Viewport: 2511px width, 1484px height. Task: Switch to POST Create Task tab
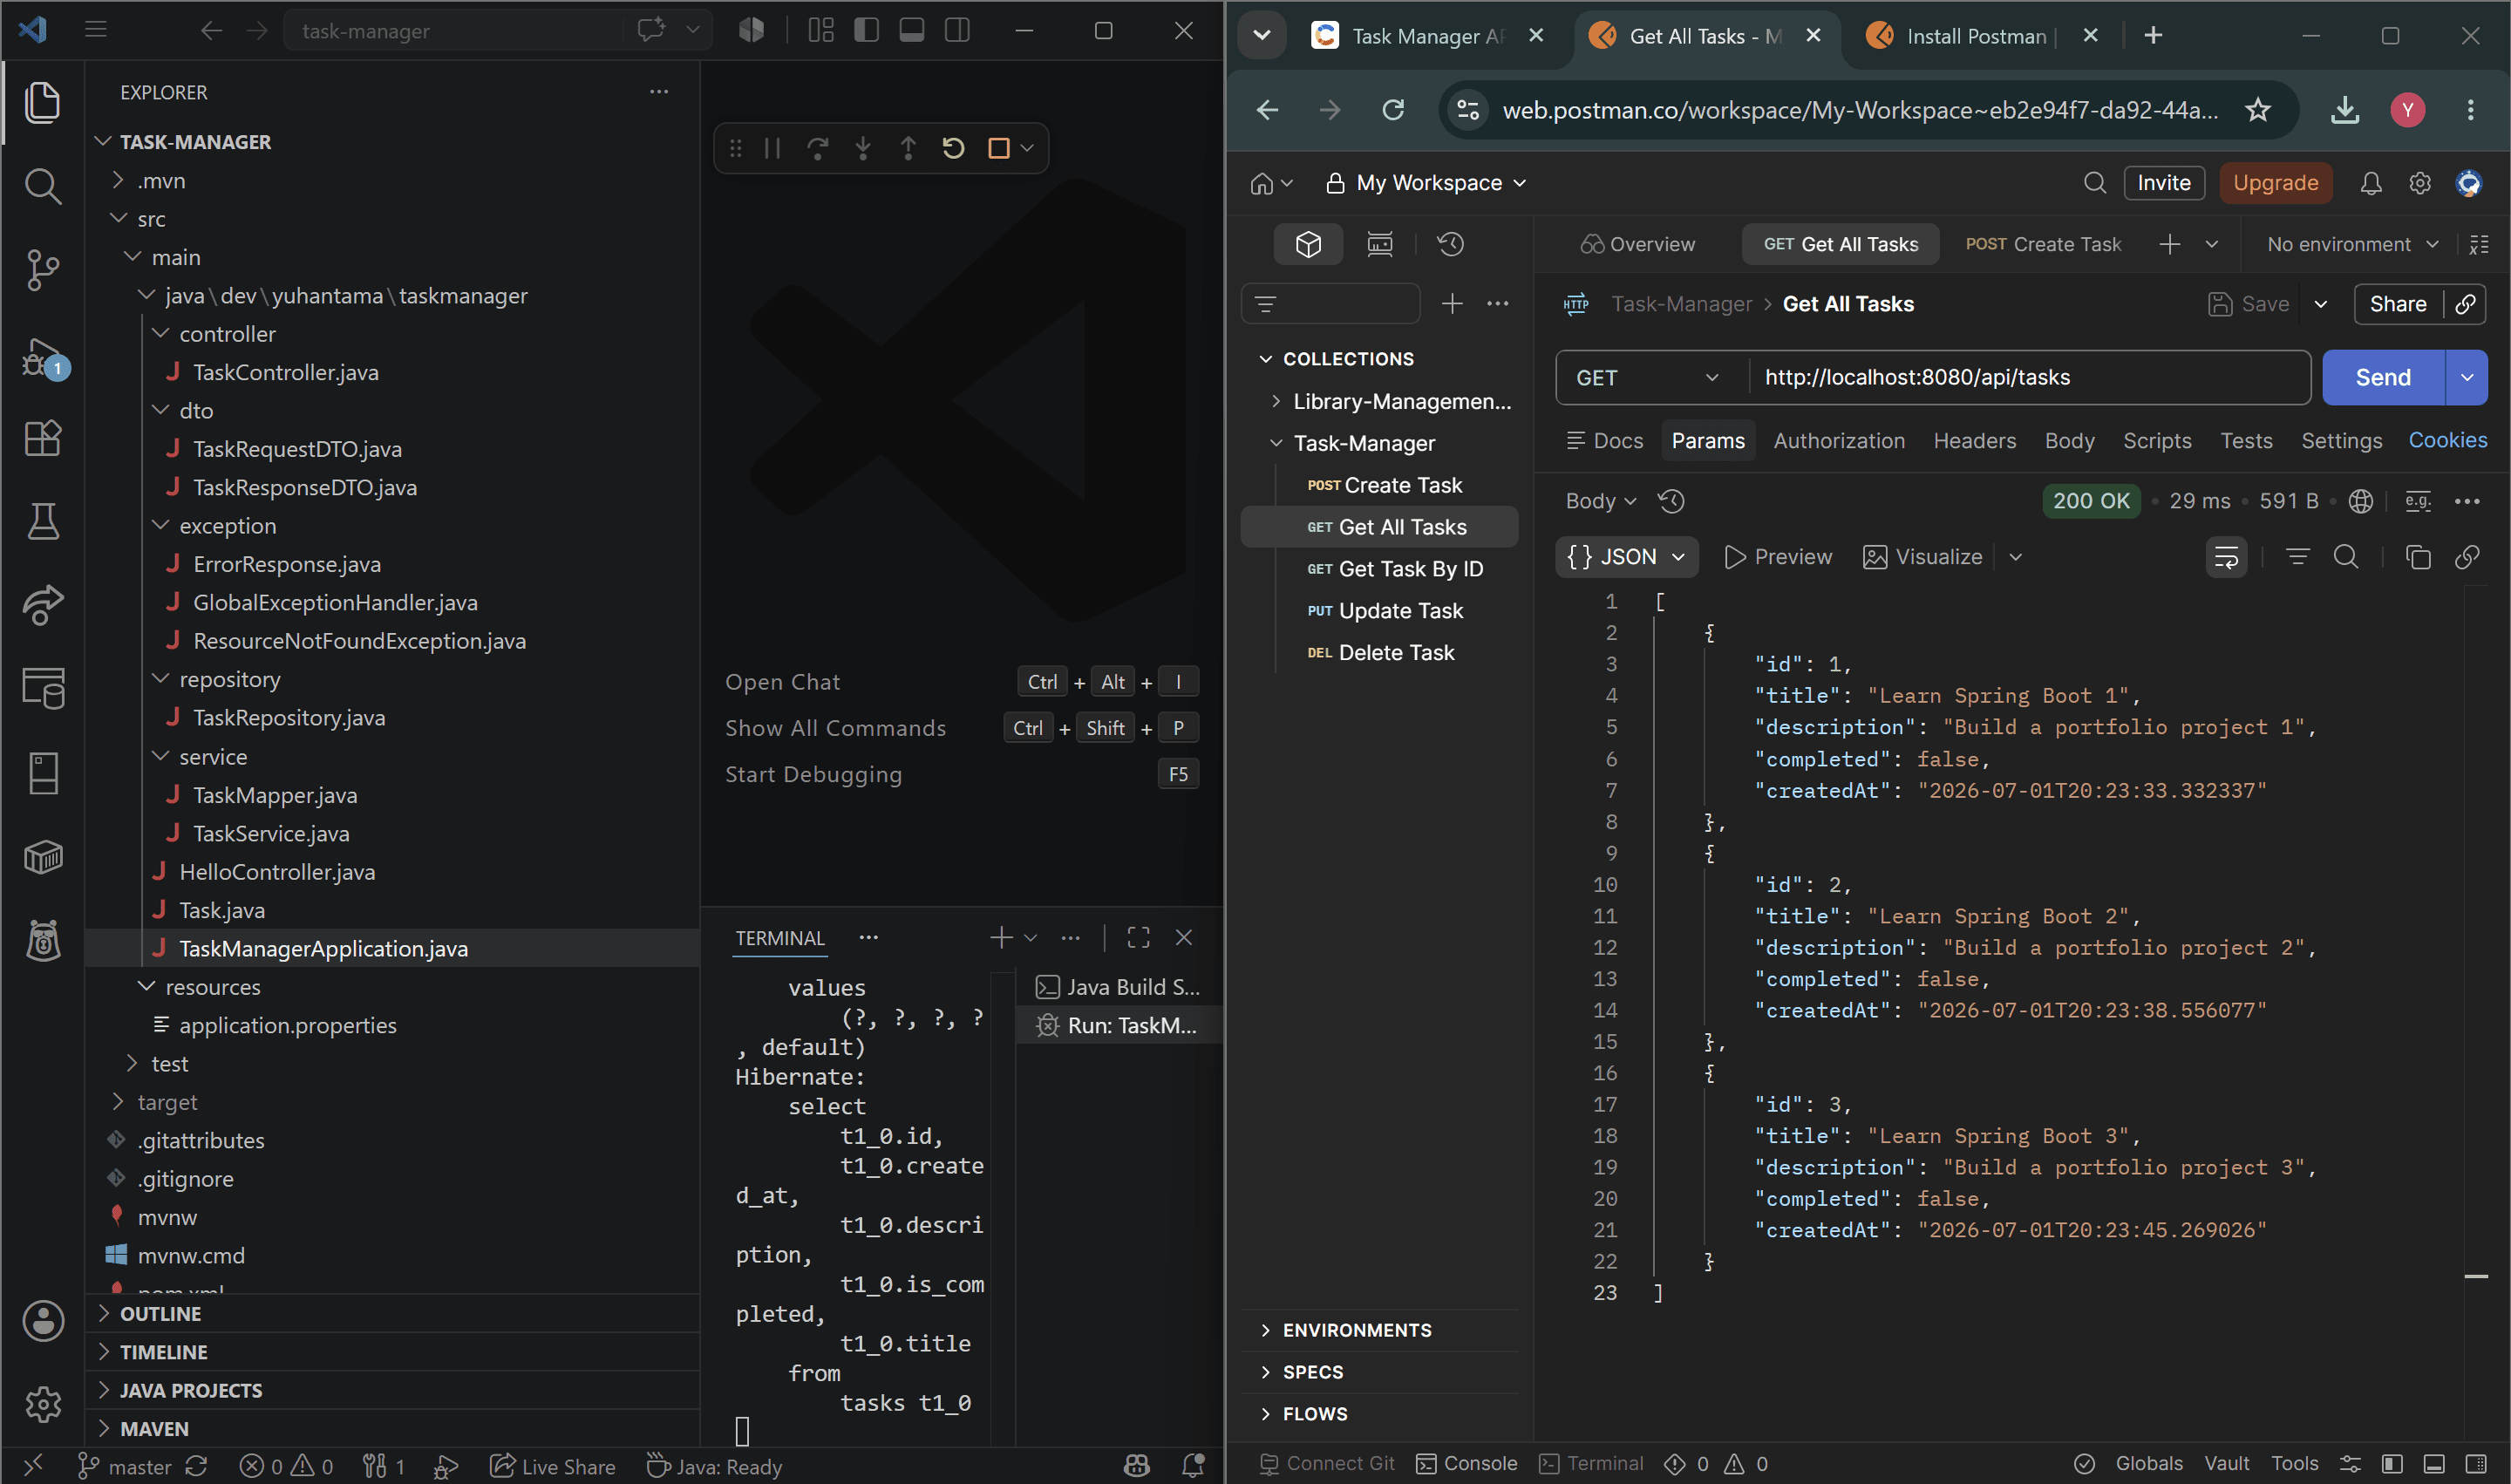[2042, 244]
